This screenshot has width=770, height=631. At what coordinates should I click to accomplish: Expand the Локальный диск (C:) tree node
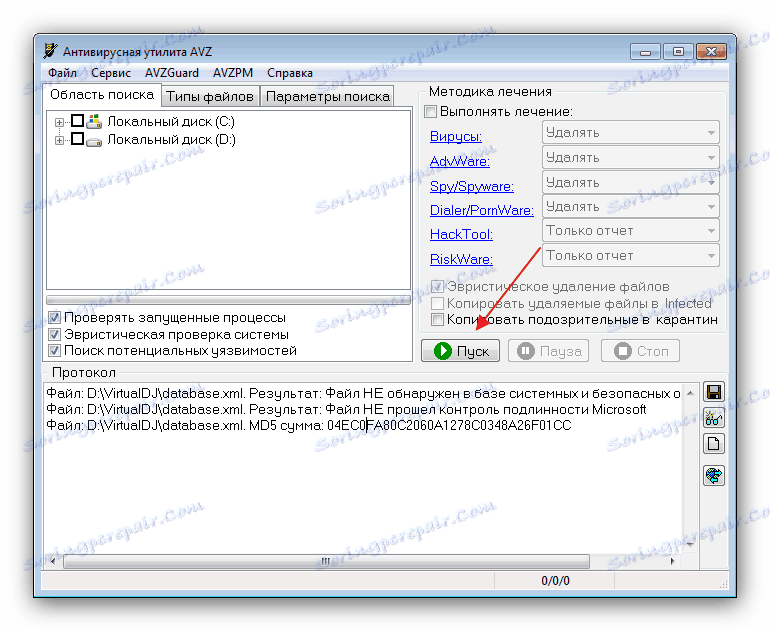click(x=59, y=122)
